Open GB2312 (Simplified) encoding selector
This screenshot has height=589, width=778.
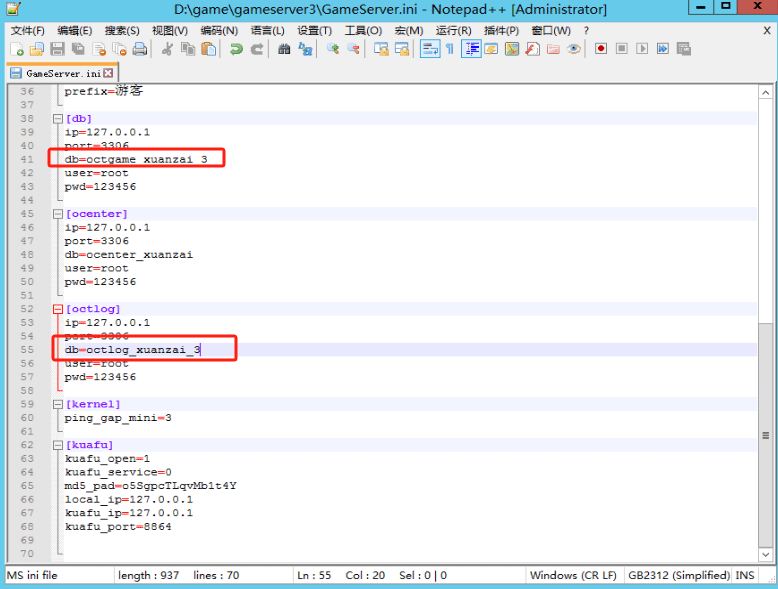[678, 576]
